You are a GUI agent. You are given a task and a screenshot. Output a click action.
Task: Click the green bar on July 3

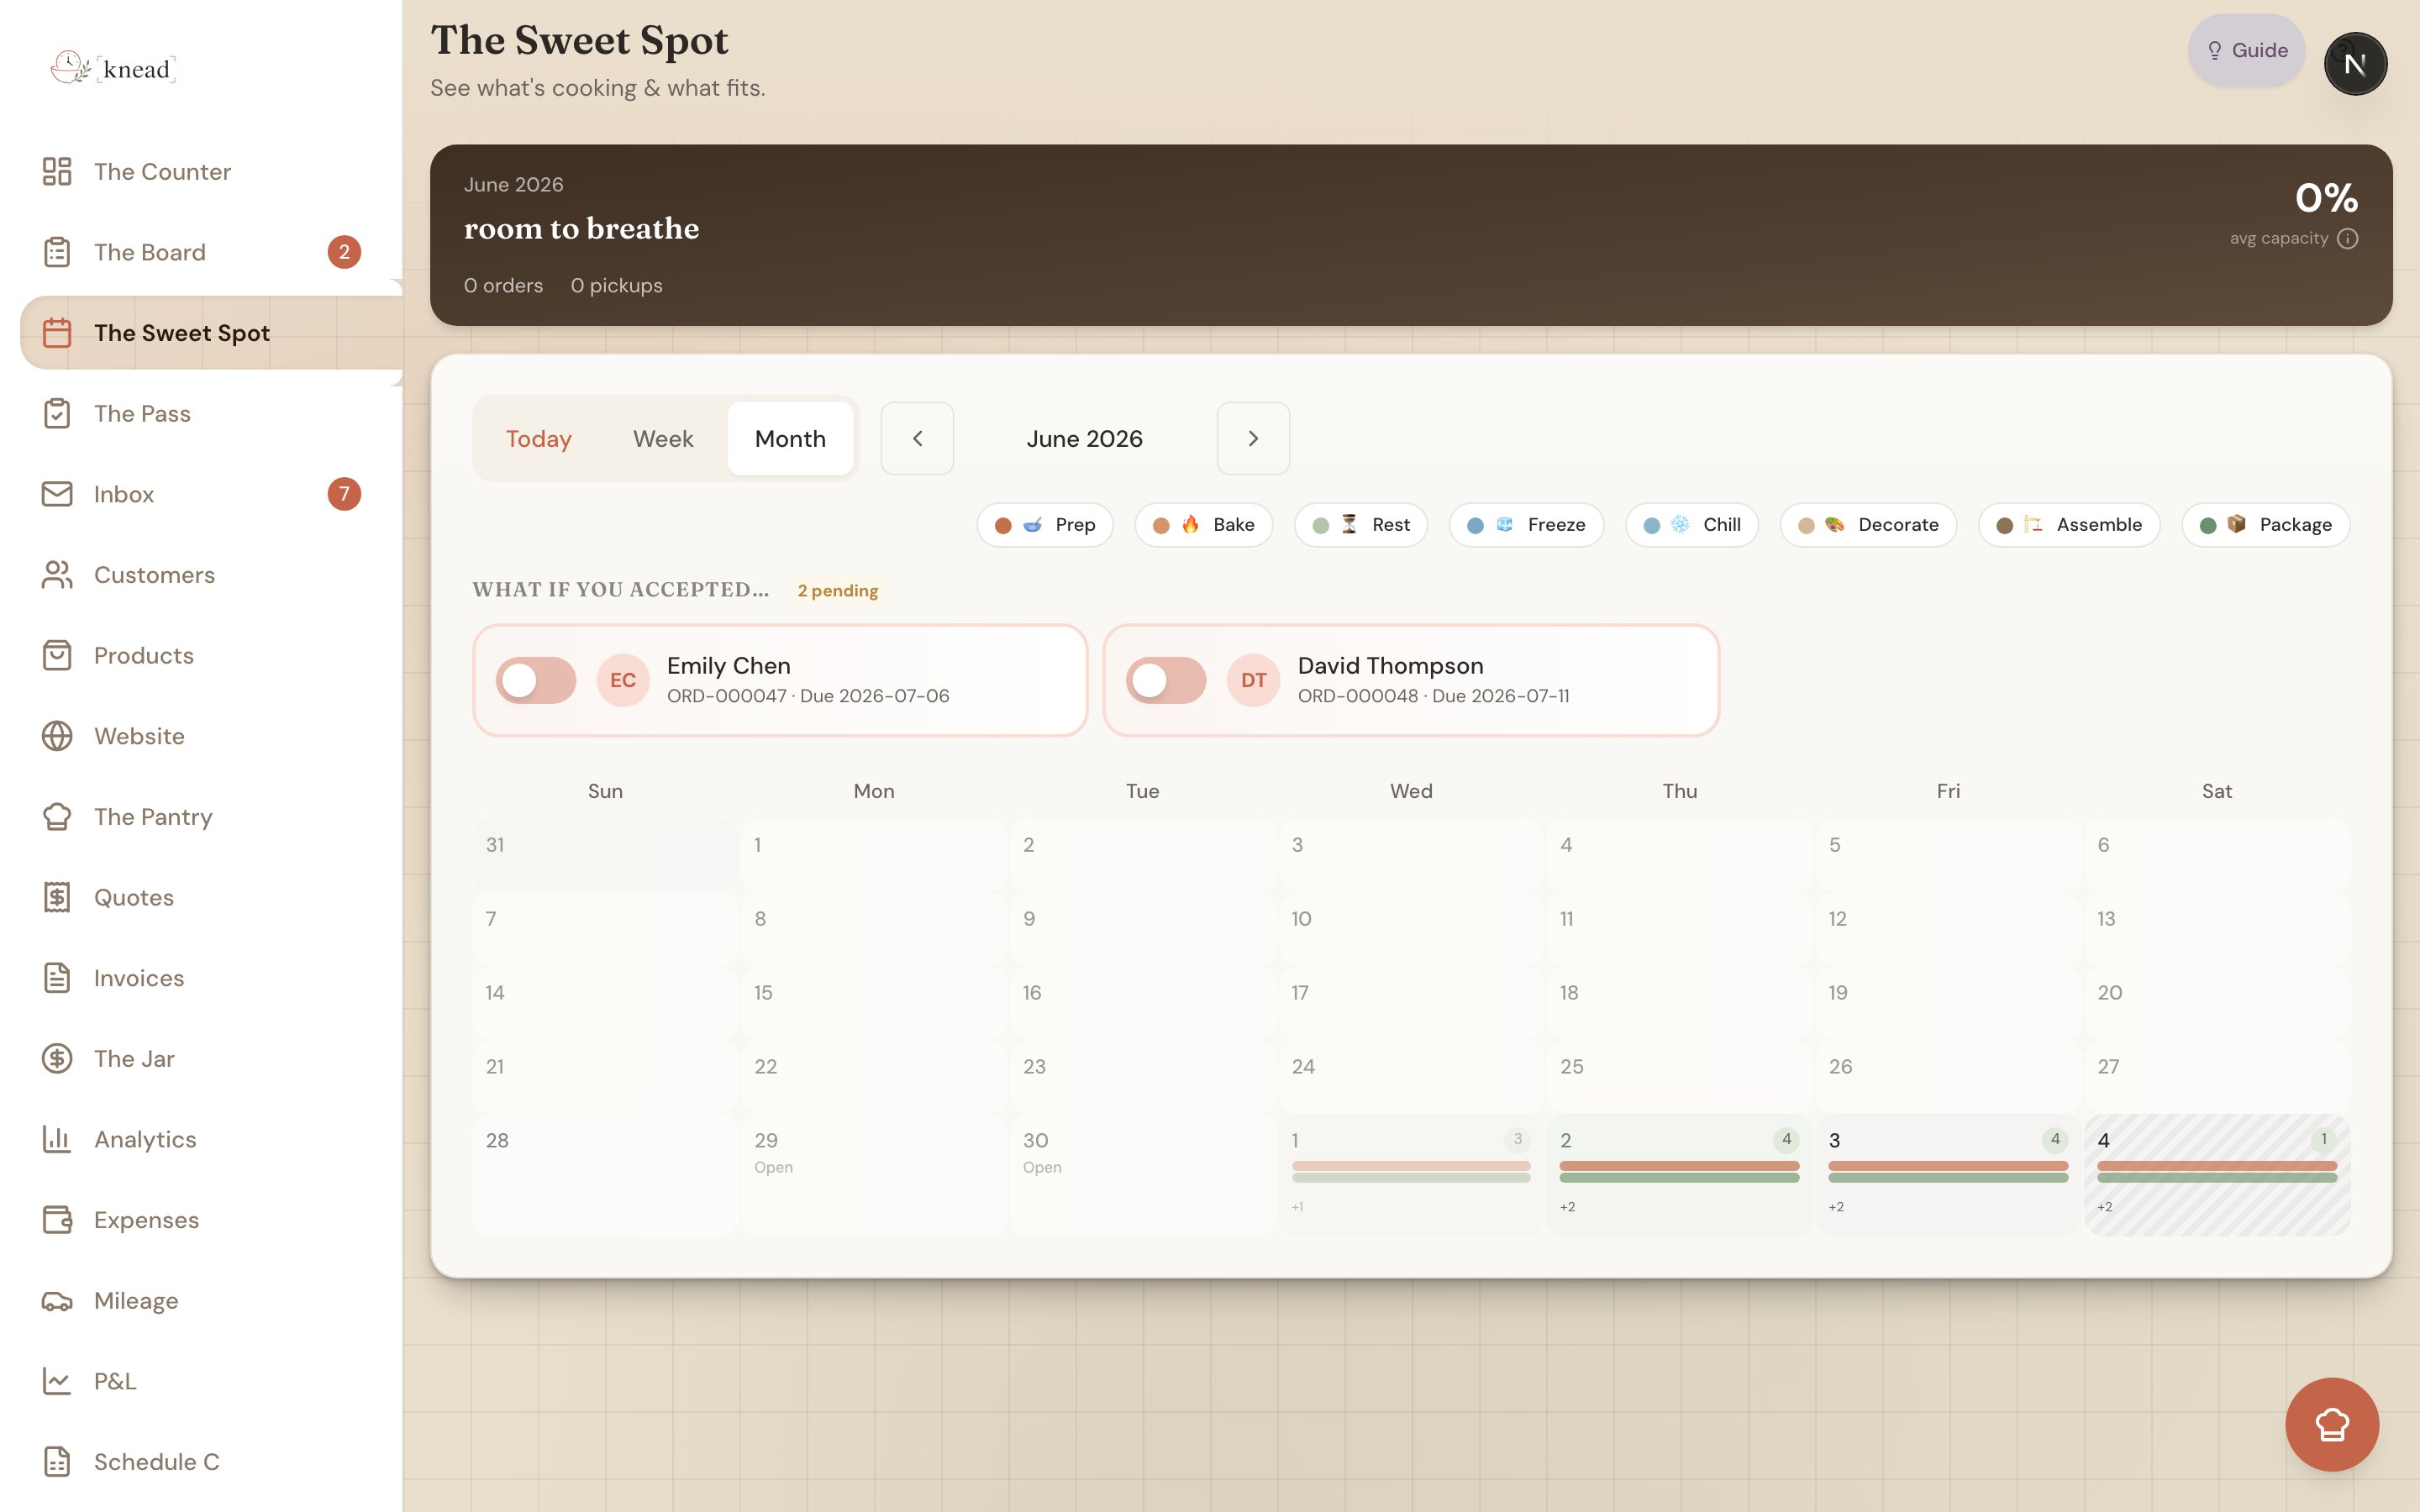tap(1948, 1178)
